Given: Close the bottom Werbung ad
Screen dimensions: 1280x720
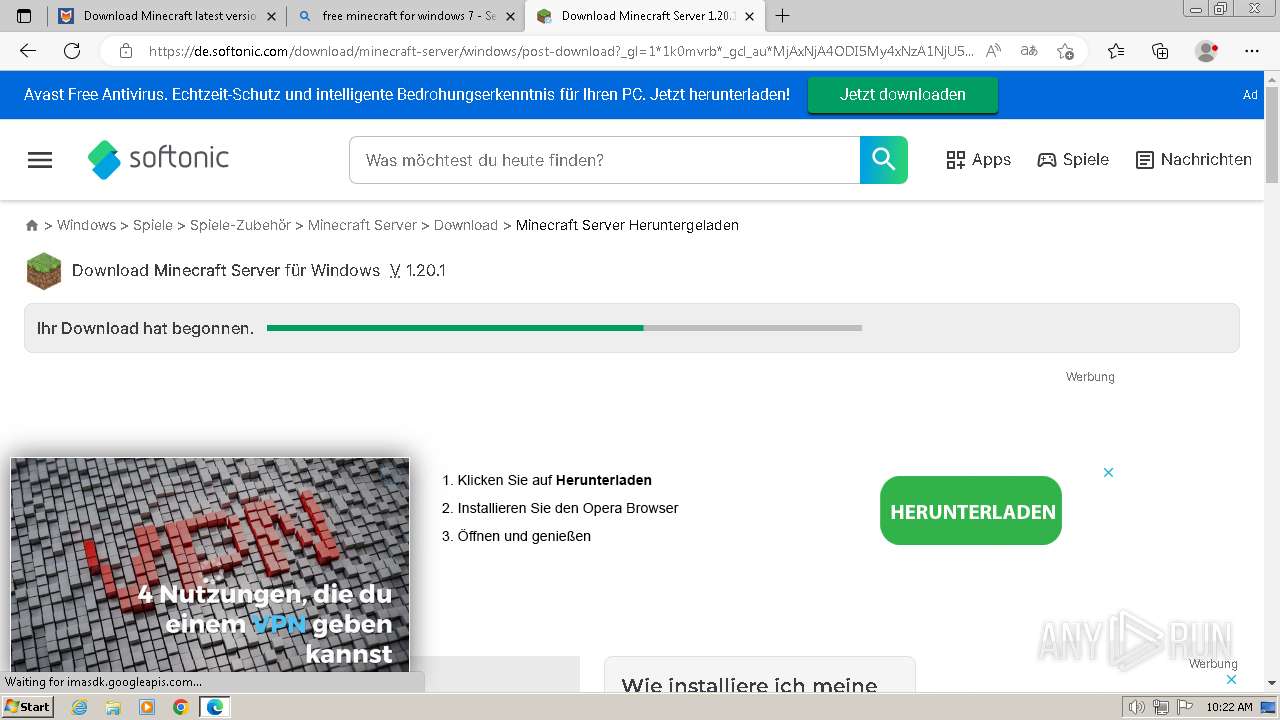Looking at the screenshot, I should [x=1231, y=679].
